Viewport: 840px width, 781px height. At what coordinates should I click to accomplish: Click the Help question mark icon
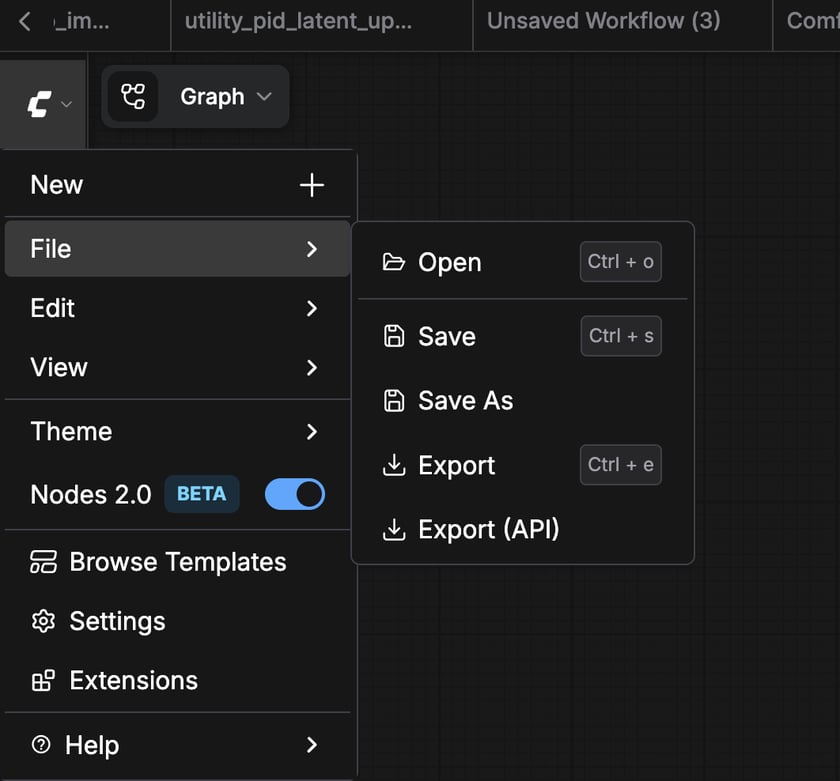pos(41,745)
